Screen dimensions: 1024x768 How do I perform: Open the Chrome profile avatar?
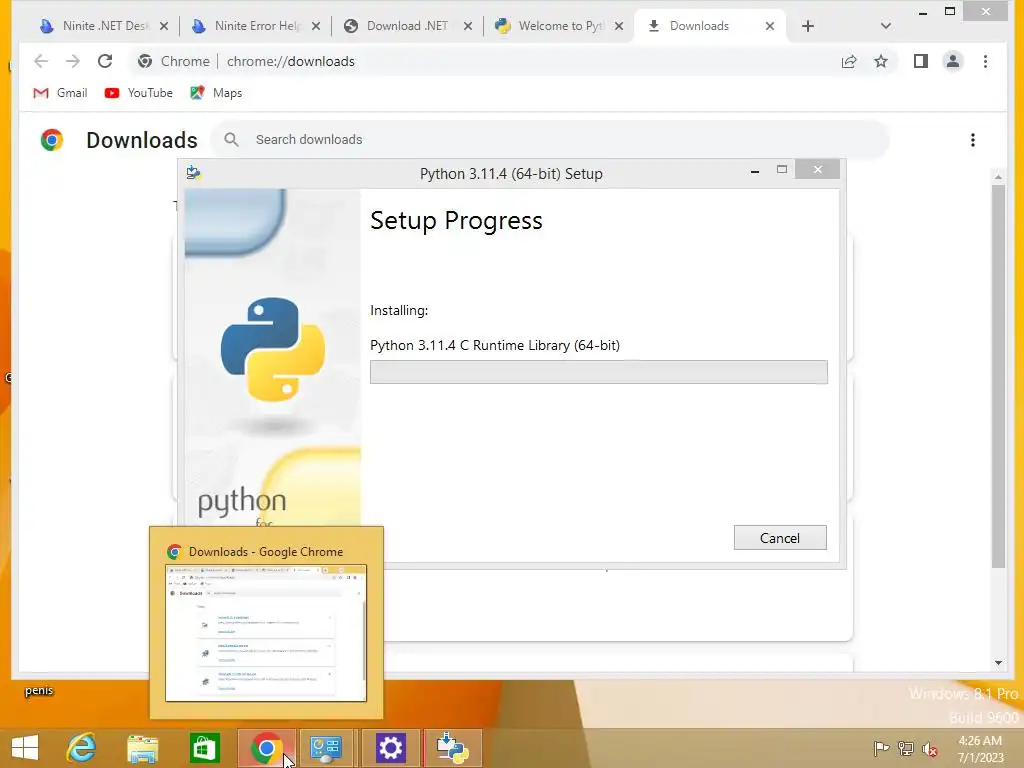pyautogui.click(x=953, y=61)
